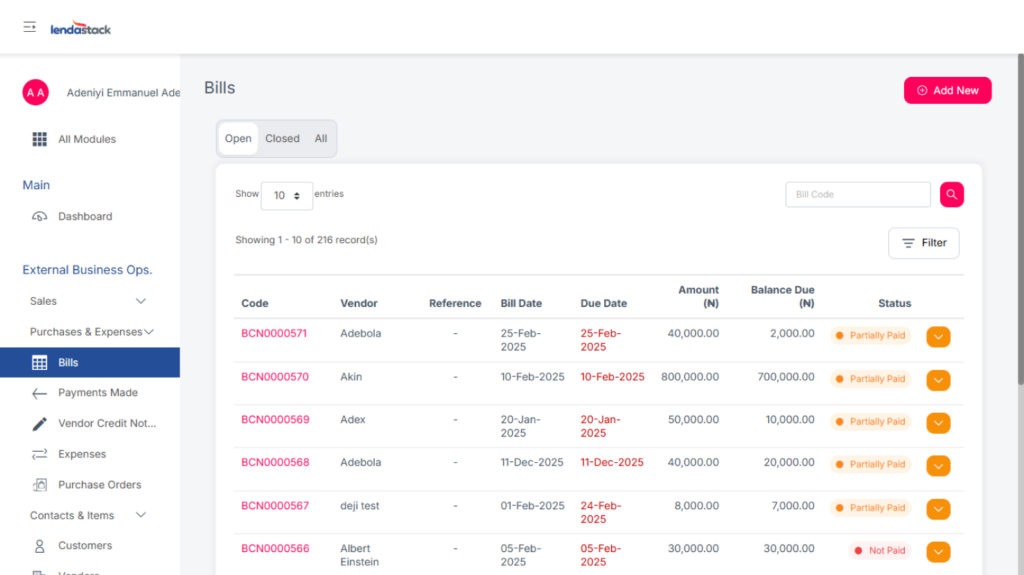The width and height of the screenshot is (1024, 575).
Task: Open the show entries count dropdown
Action: coord(286,196)
